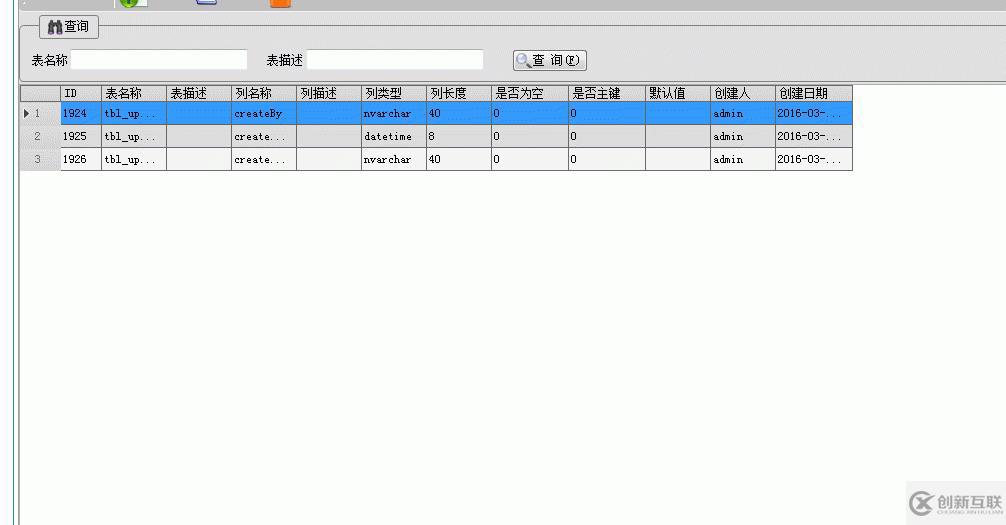This screenshot has width=1006, height=525.
Task: Click the datetime type cell
Action: click(394, 137)
